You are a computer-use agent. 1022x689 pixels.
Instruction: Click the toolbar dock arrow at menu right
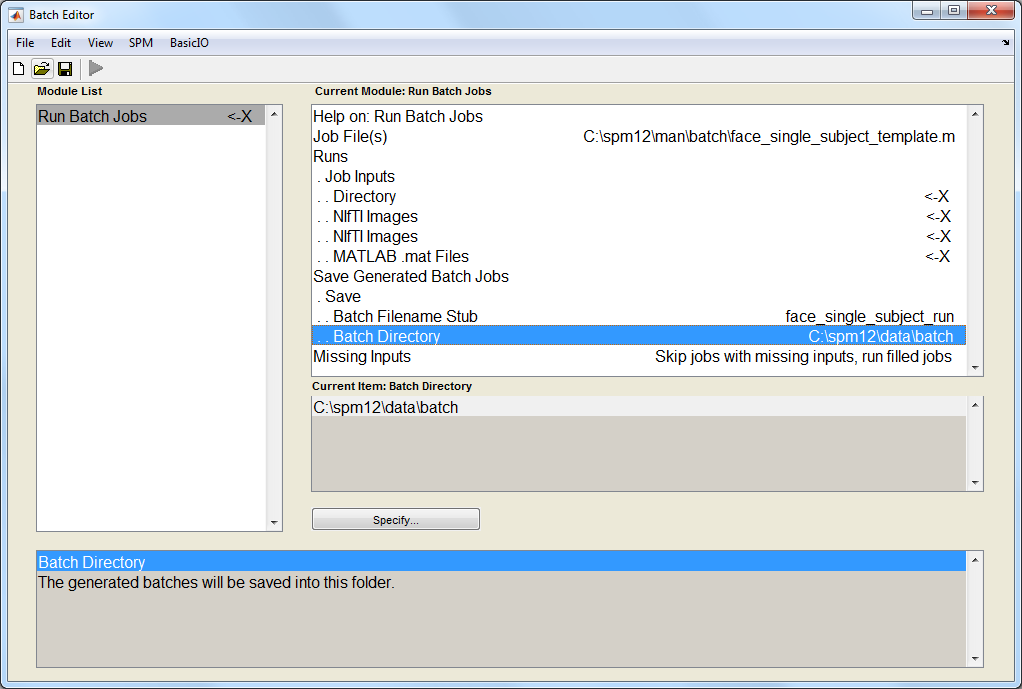[1005, 43]
